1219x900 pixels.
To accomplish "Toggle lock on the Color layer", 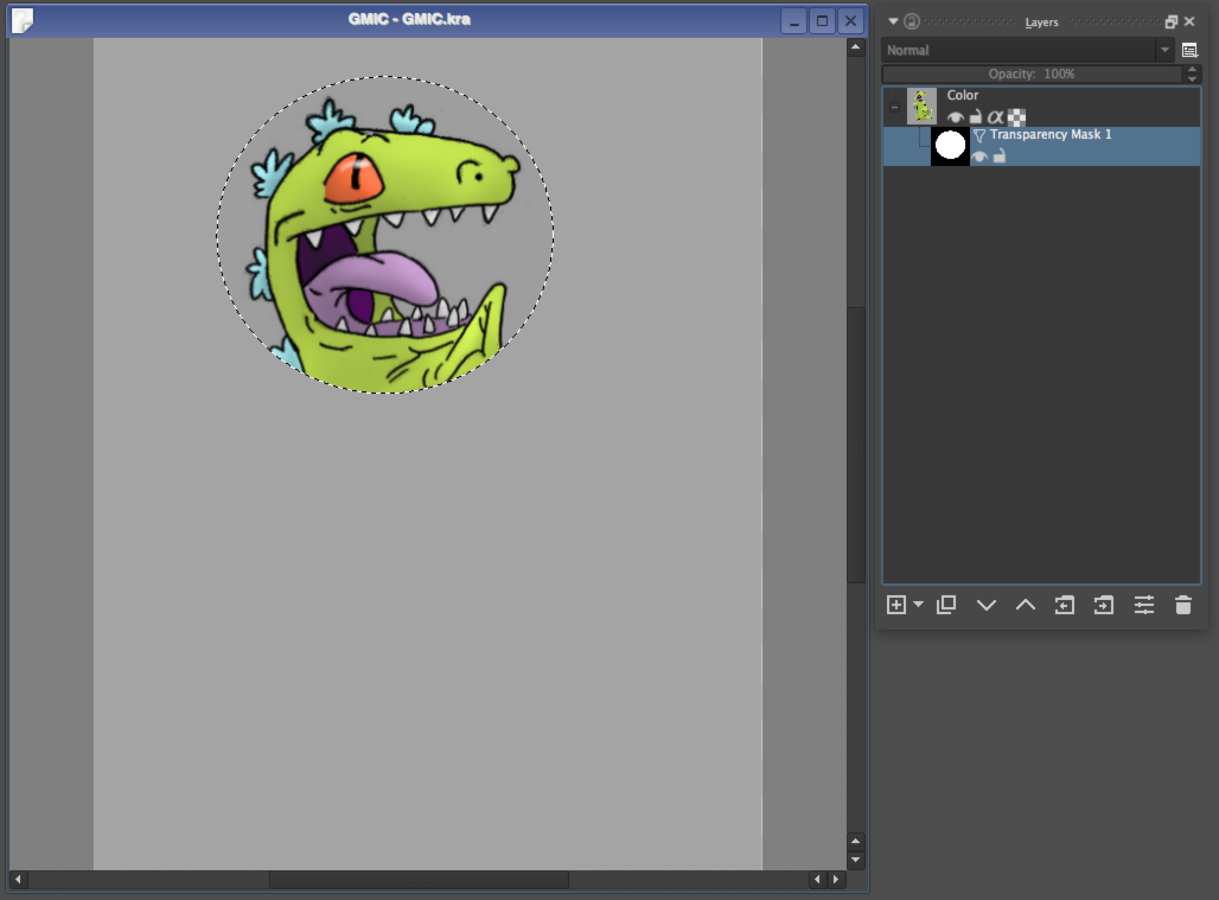I will point(976,117).
